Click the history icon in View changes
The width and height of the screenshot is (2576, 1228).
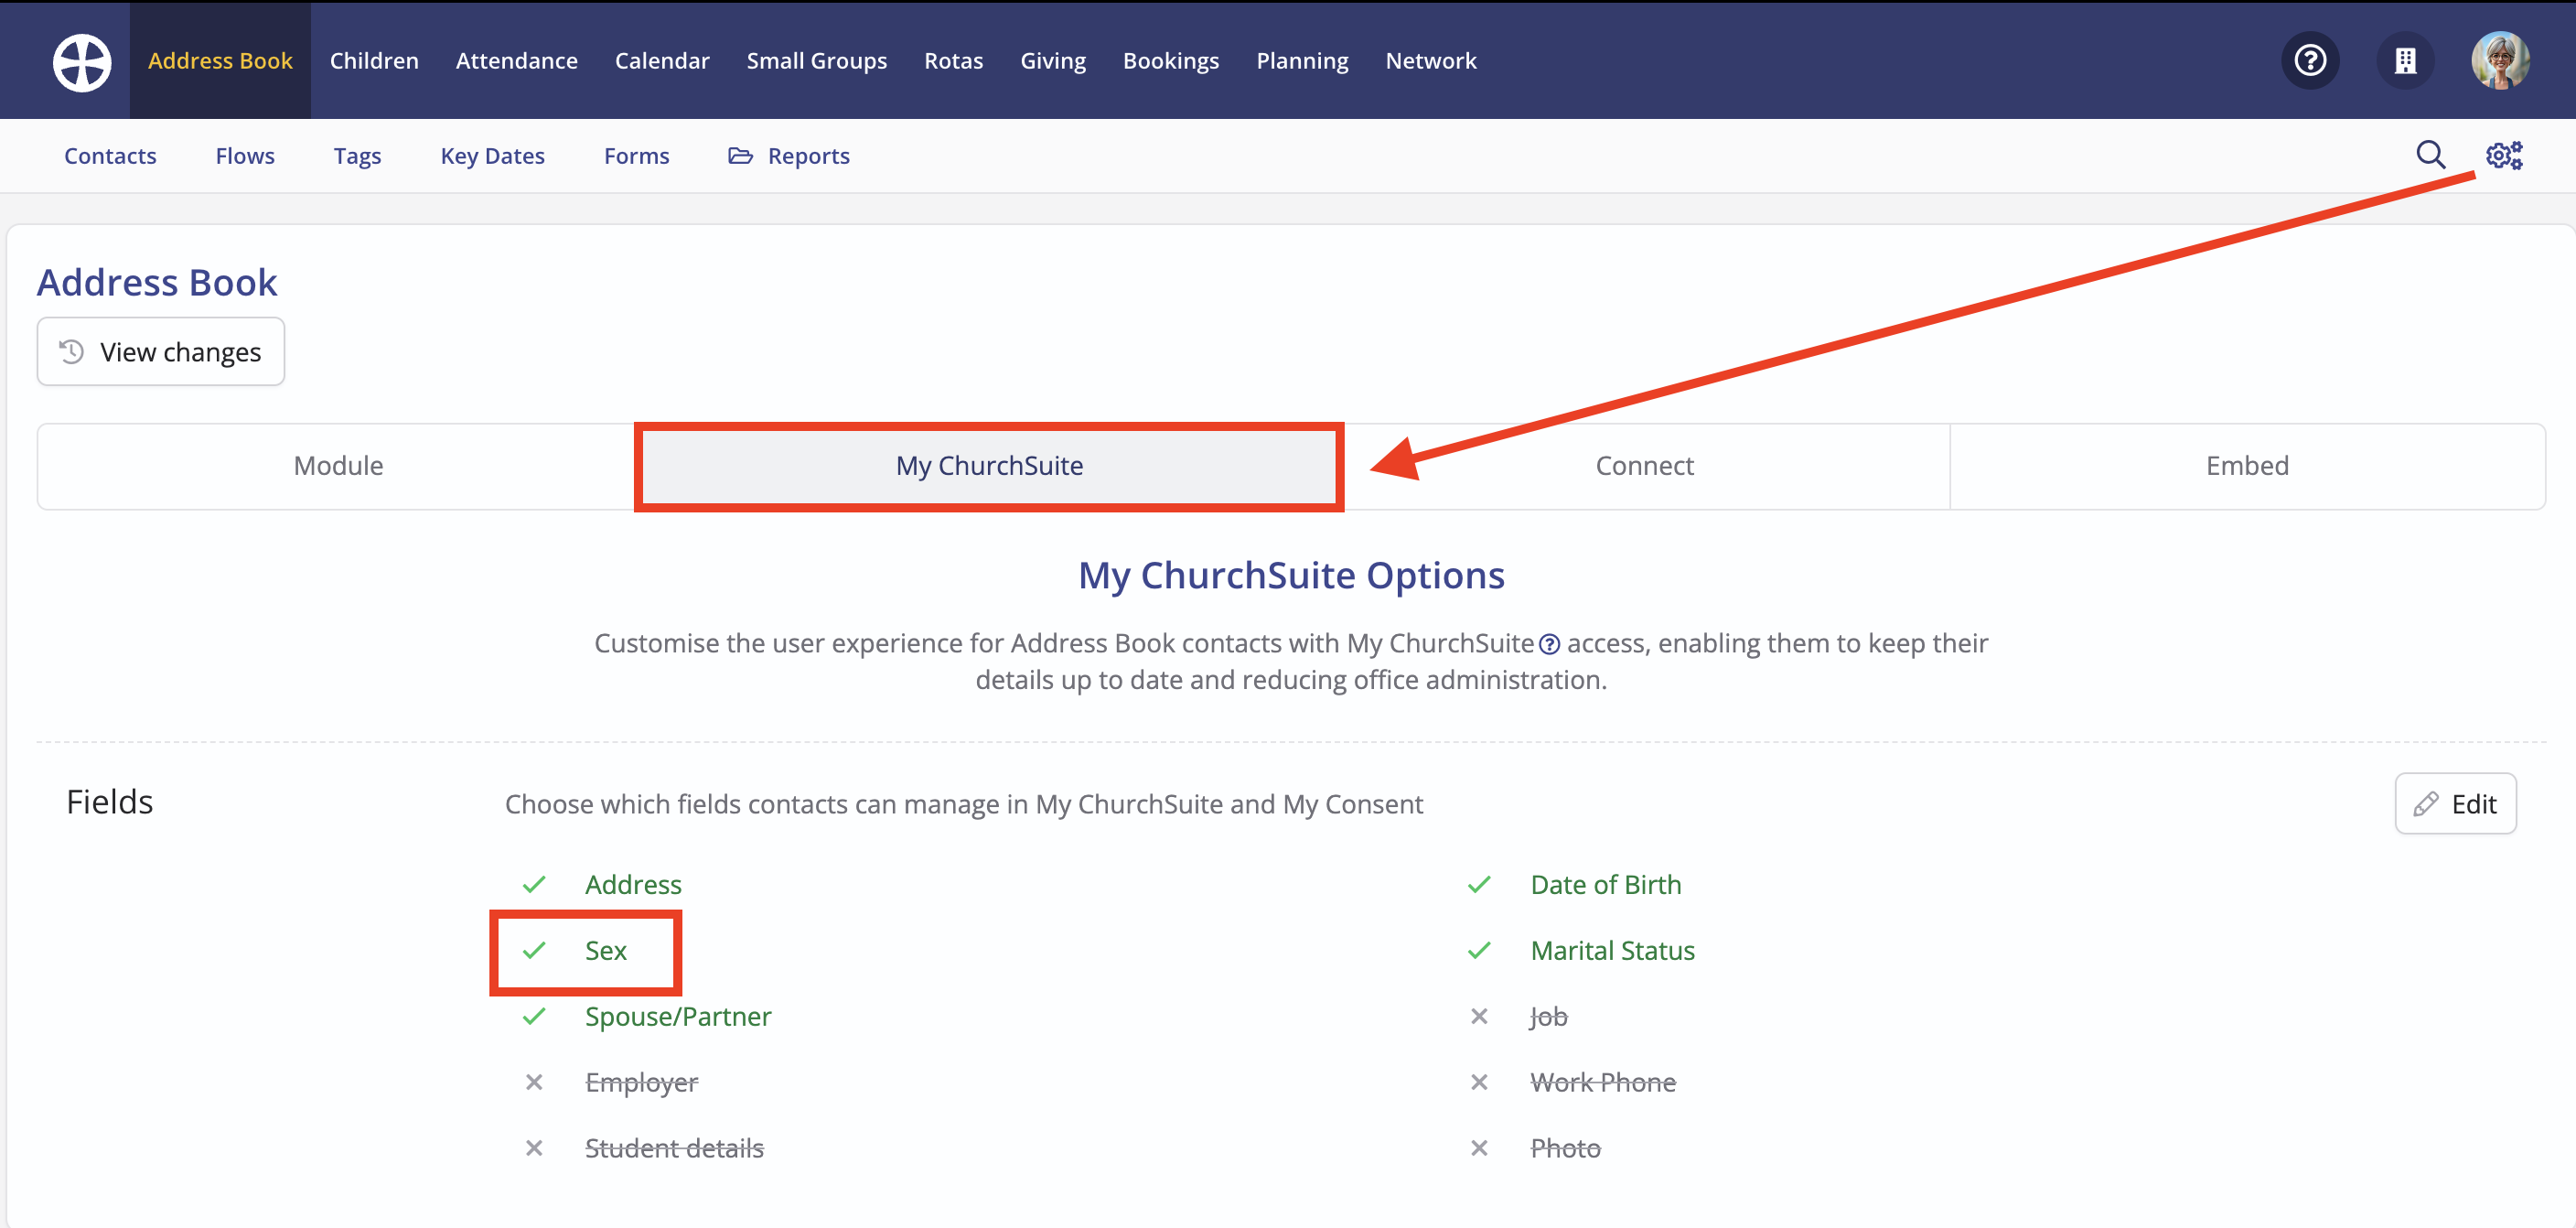(71, 352)
